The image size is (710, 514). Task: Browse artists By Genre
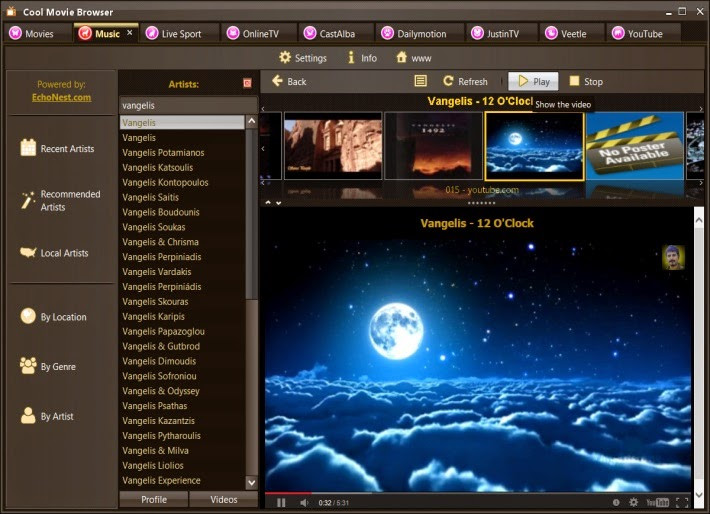click(x=48, y=366)
